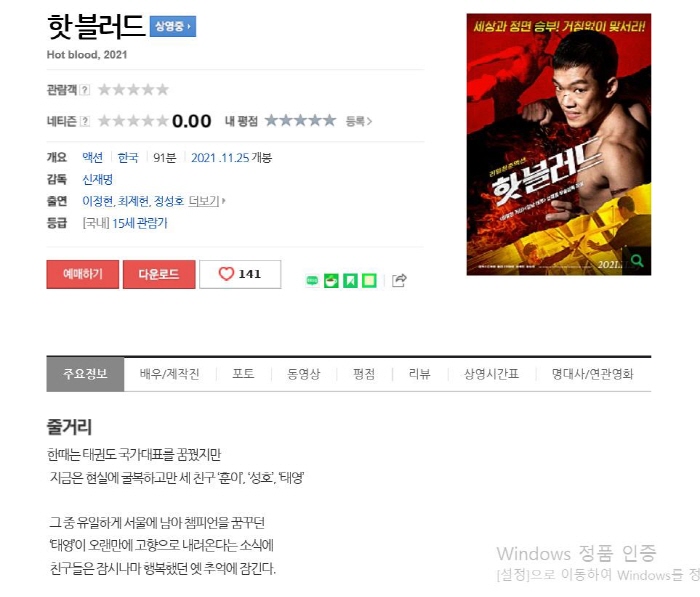
Task: Click the help icon beside 관람객
Action: (x=84, y=90)
